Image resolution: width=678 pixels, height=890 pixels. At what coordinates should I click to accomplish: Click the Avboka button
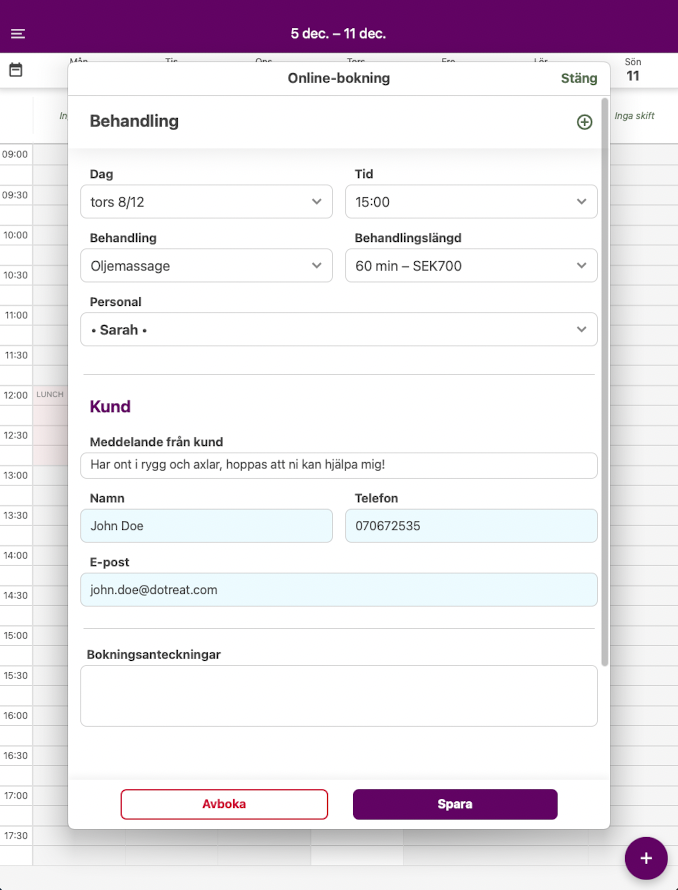point(224,804)
